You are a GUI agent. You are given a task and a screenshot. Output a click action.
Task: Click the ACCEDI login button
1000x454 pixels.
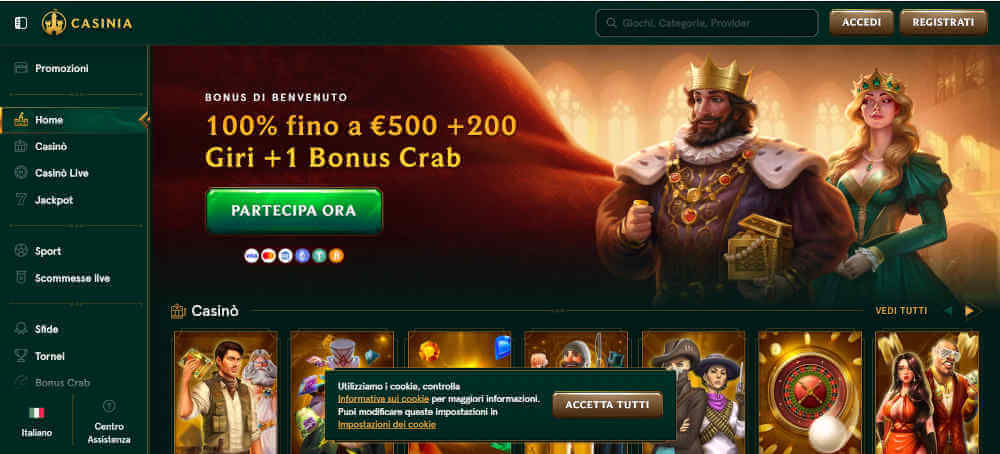(x=861, y=22)
